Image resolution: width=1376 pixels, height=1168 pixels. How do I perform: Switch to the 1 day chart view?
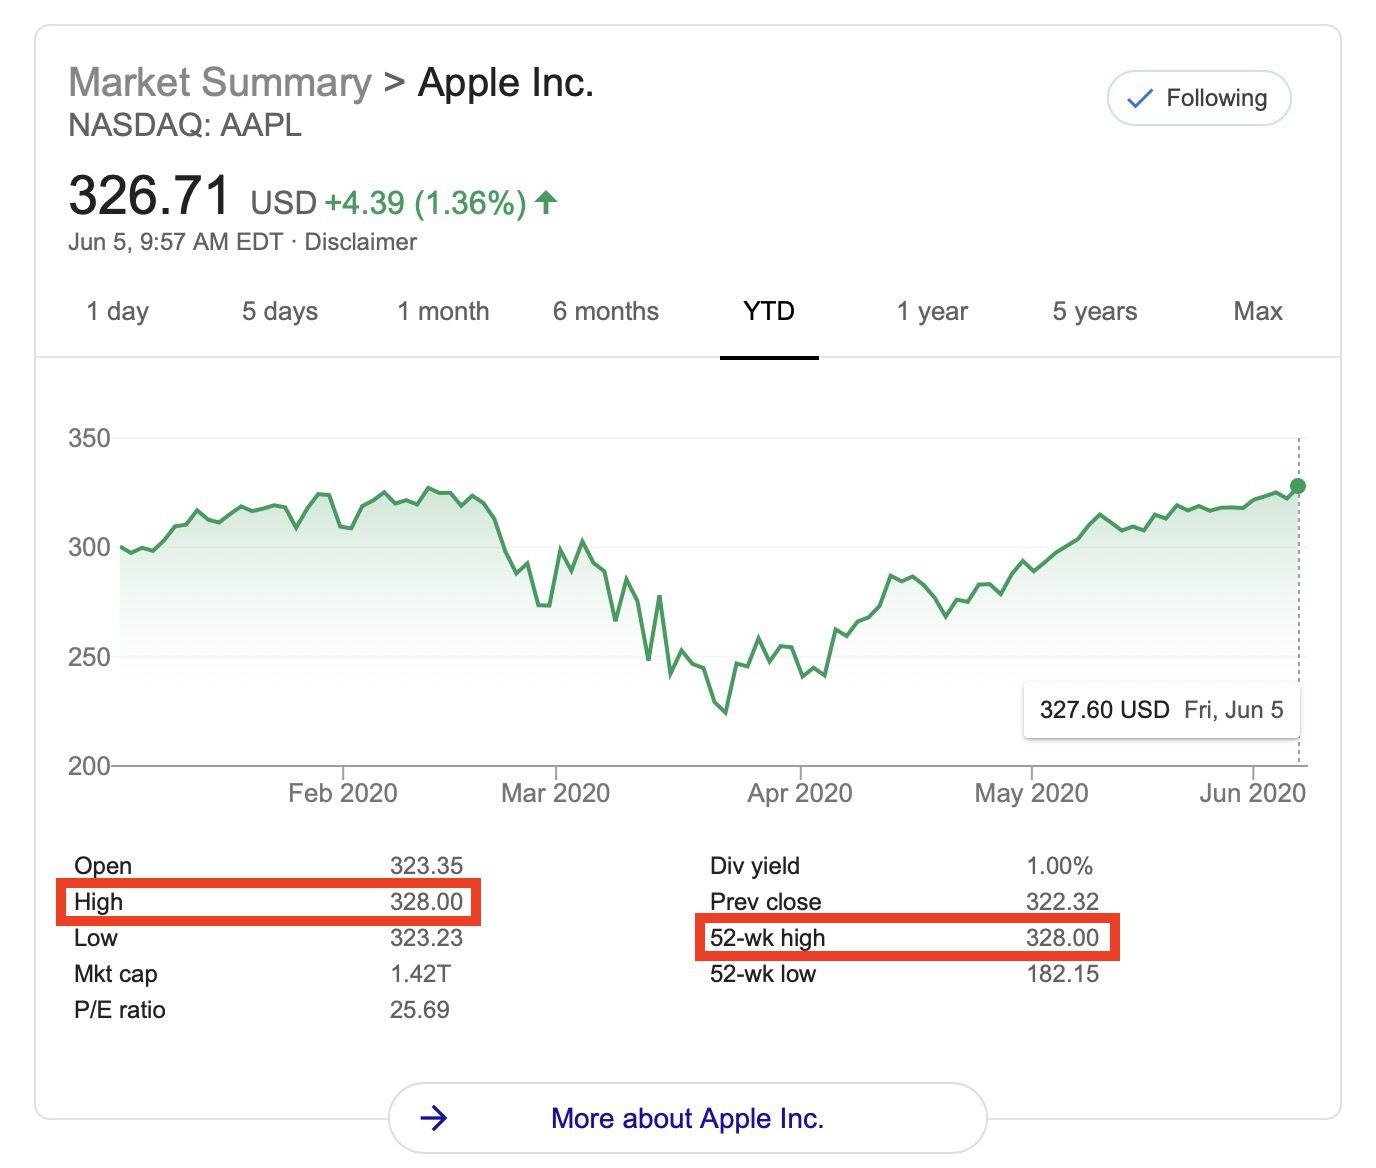click(117, 311)
